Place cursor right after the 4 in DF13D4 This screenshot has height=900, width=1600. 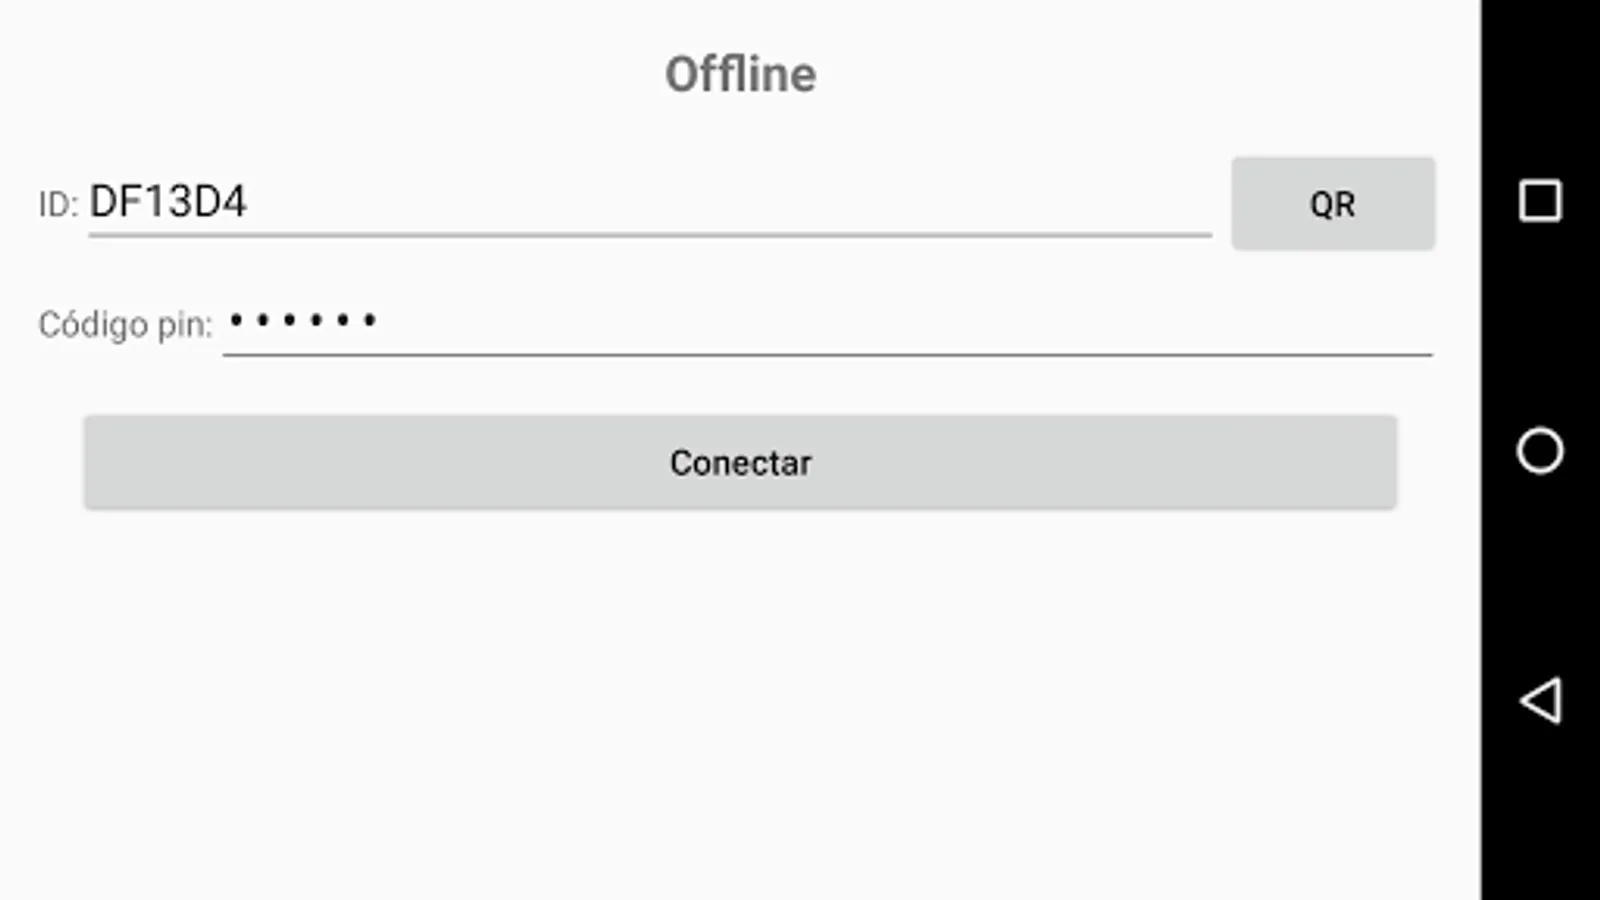248,203
